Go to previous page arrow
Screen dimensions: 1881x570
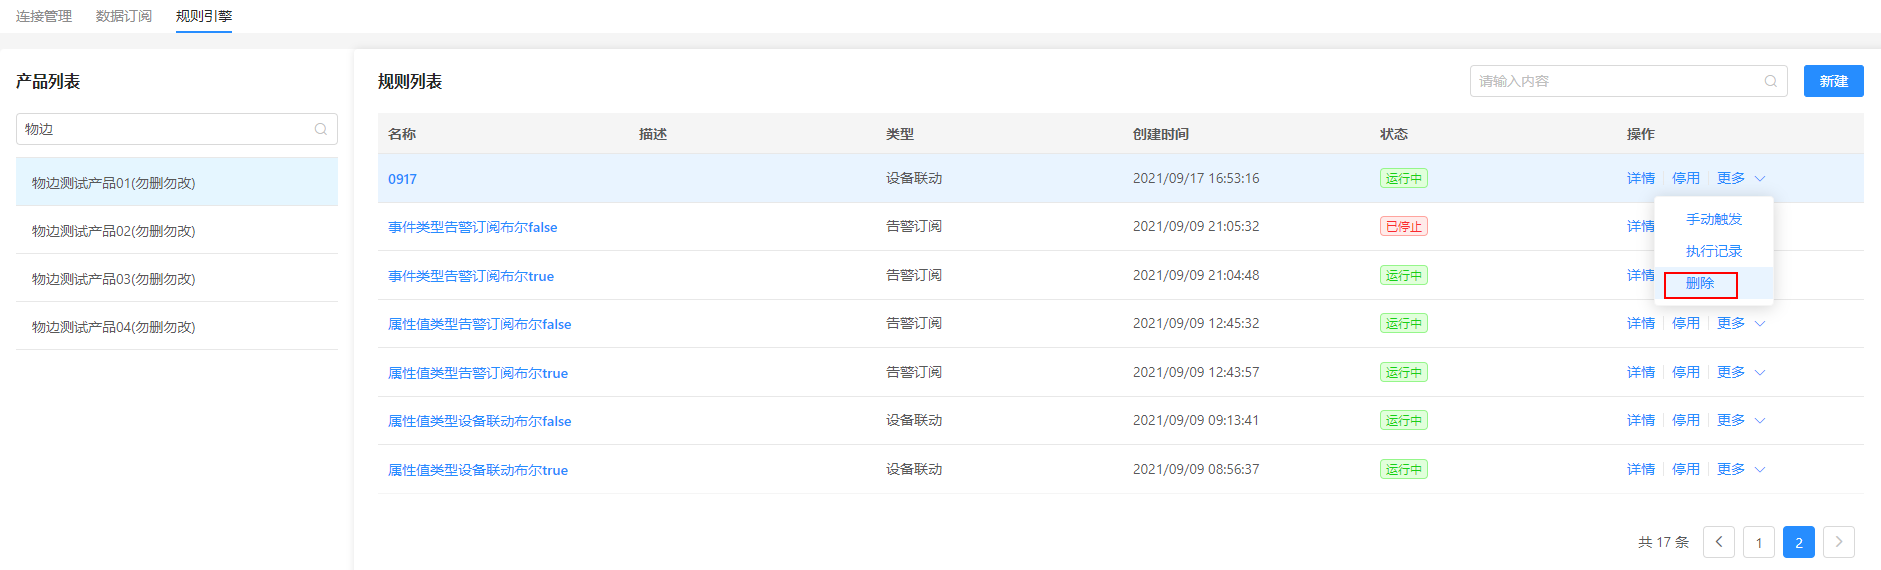point(1719,542)
